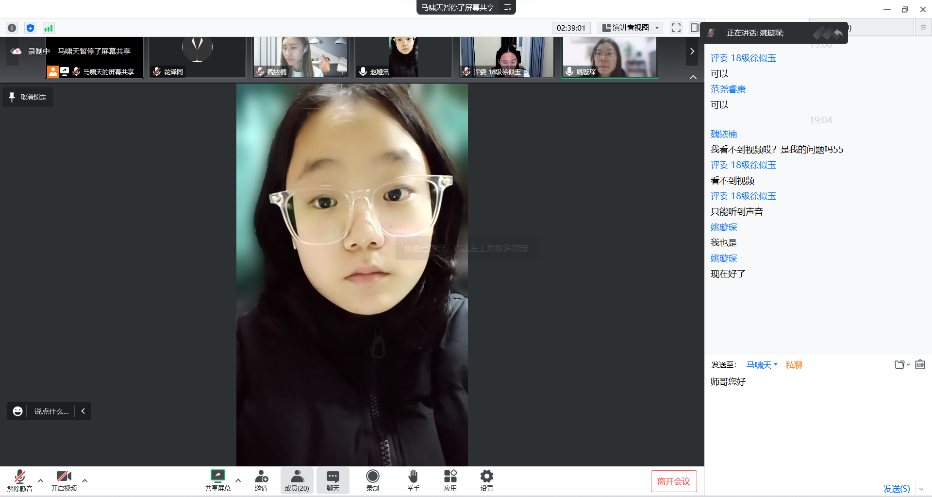Raise hand using the hand icon

[412, 477]
